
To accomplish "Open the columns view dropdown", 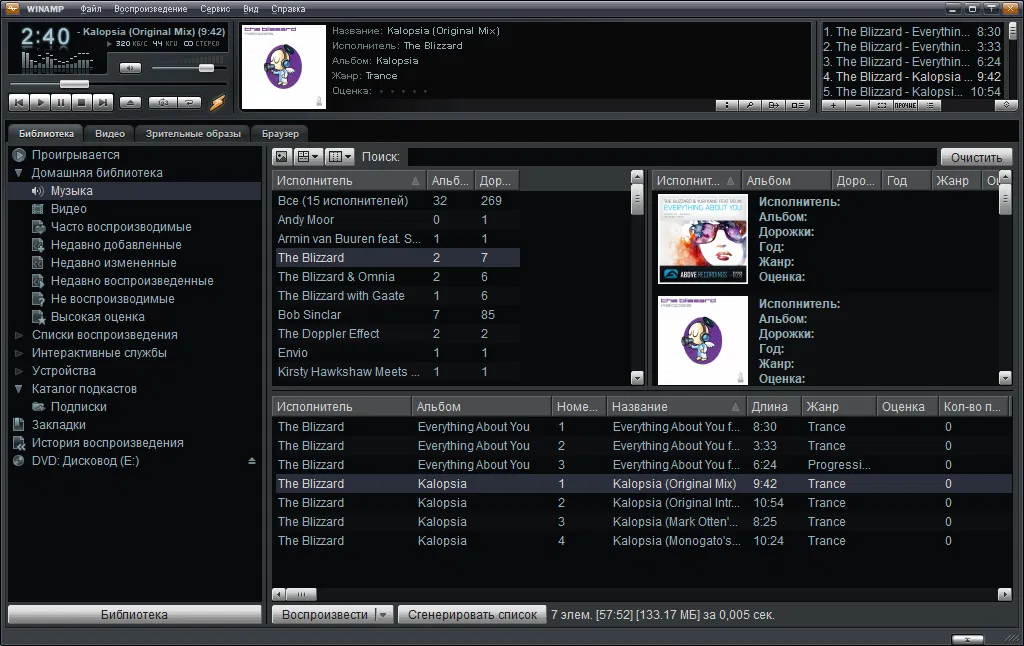I will (x=340, y=157).
